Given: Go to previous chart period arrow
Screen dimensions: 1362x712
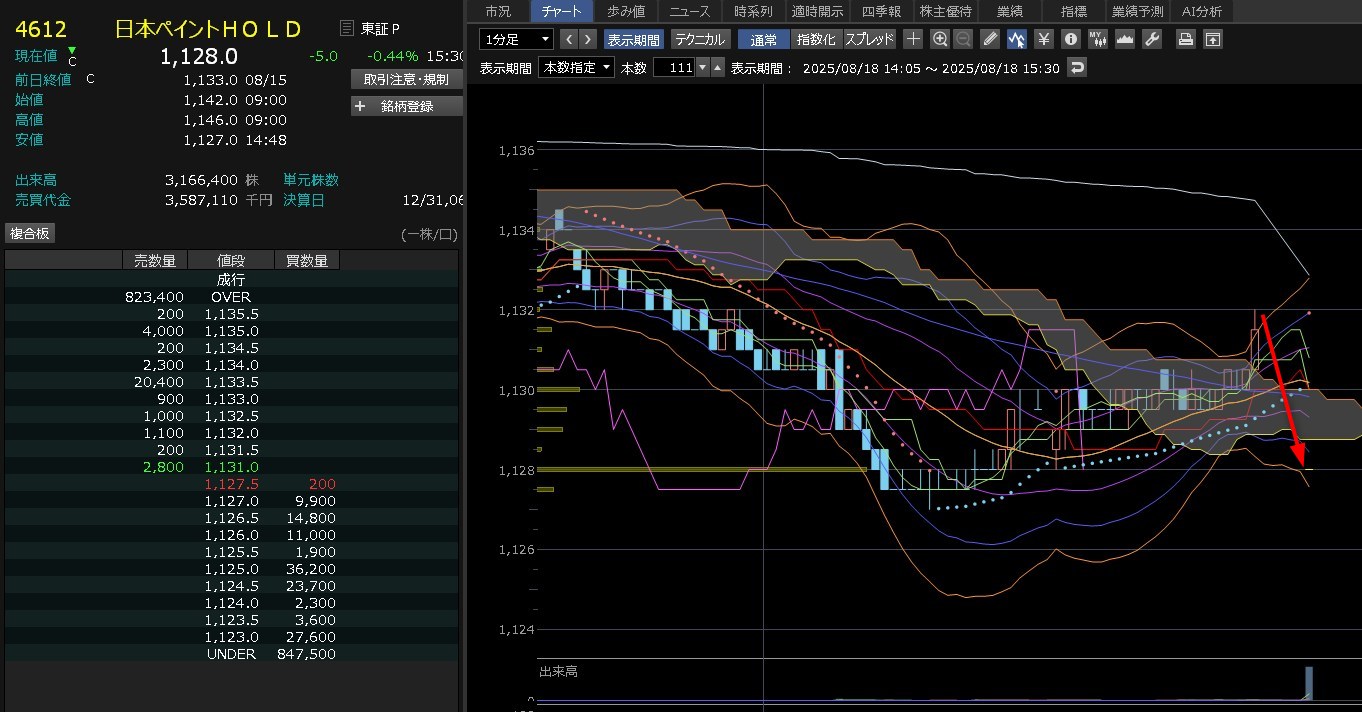Looking at the screenshot, I should (x=569, y=39).
